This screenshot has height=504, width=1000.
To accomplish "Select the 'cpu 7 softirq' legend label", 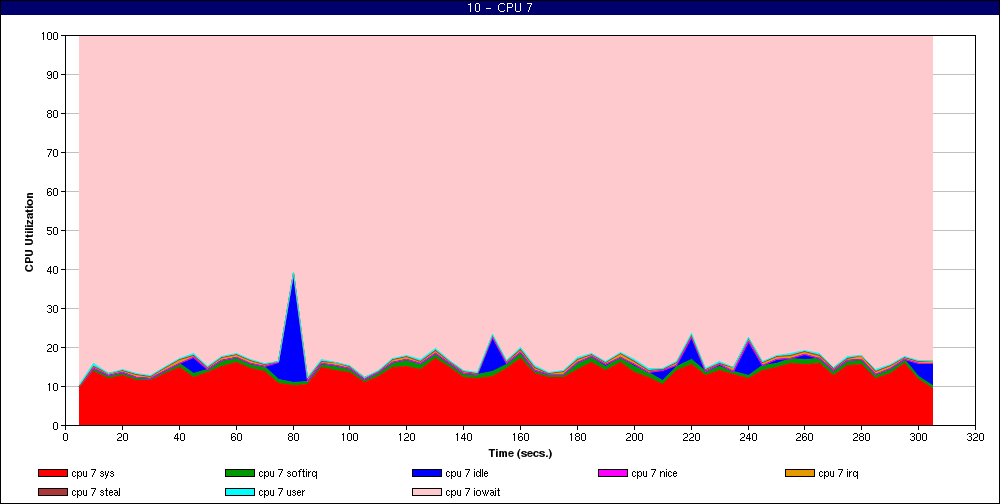I will (288, 473).
